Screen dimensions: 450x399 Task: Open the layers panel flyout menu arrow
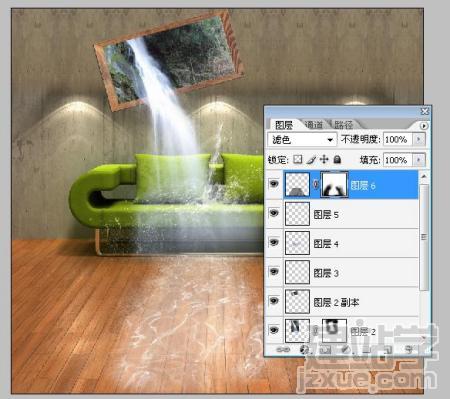tap(424, 126)
